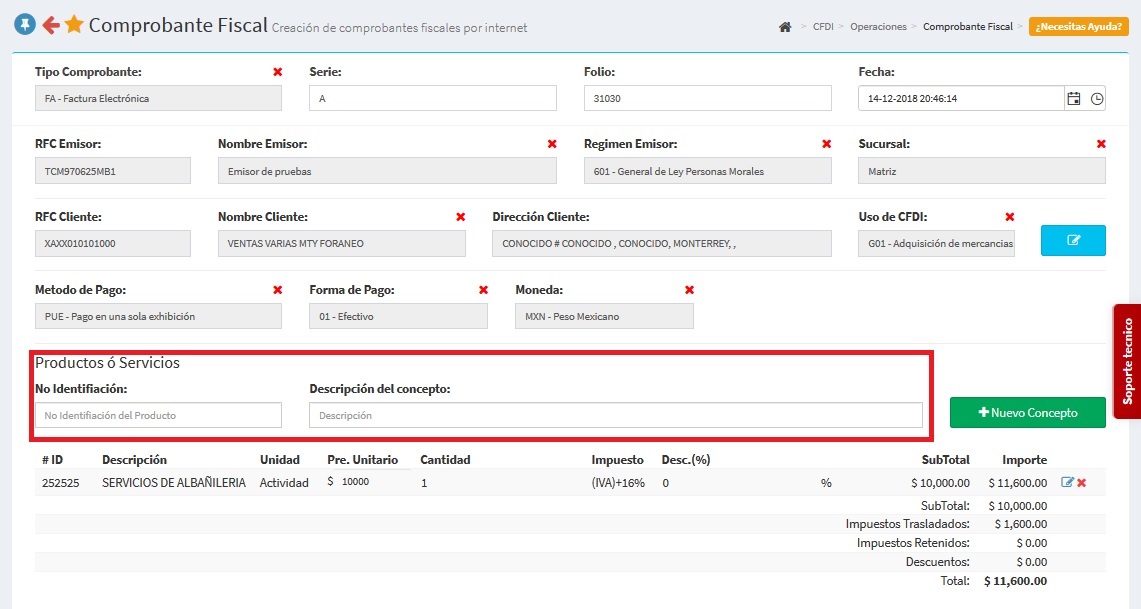
Task: Navigate to Operaciones in the breadcrumb
Action: pyautogui.click(x=878, y=27)
